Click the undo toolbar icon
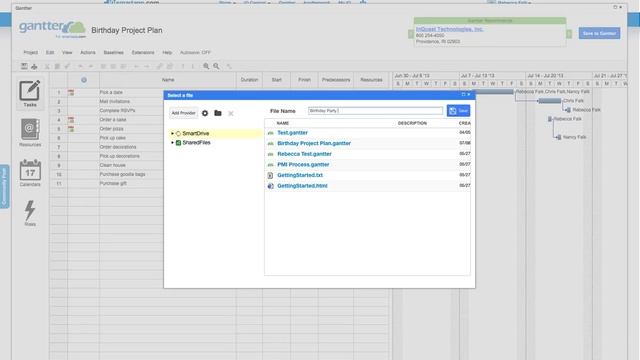 coord(80,66)
